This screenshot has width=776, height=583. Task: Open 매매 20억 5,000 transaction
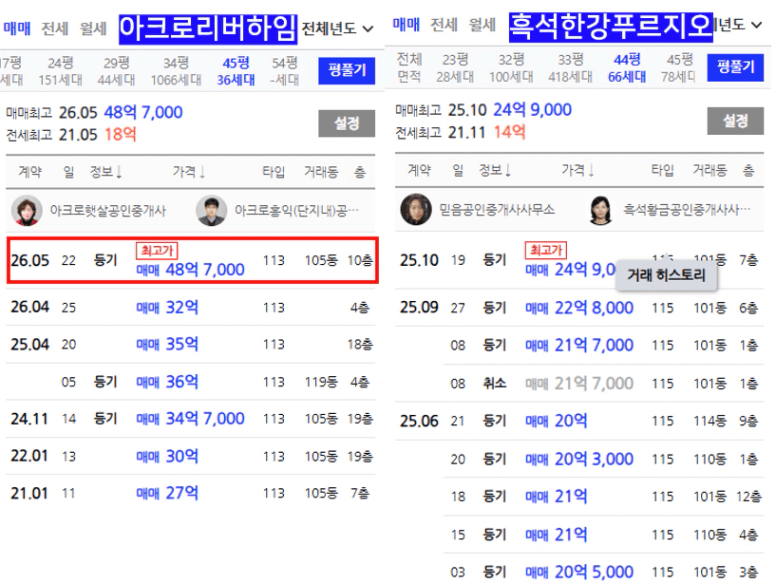coord(579,572)
